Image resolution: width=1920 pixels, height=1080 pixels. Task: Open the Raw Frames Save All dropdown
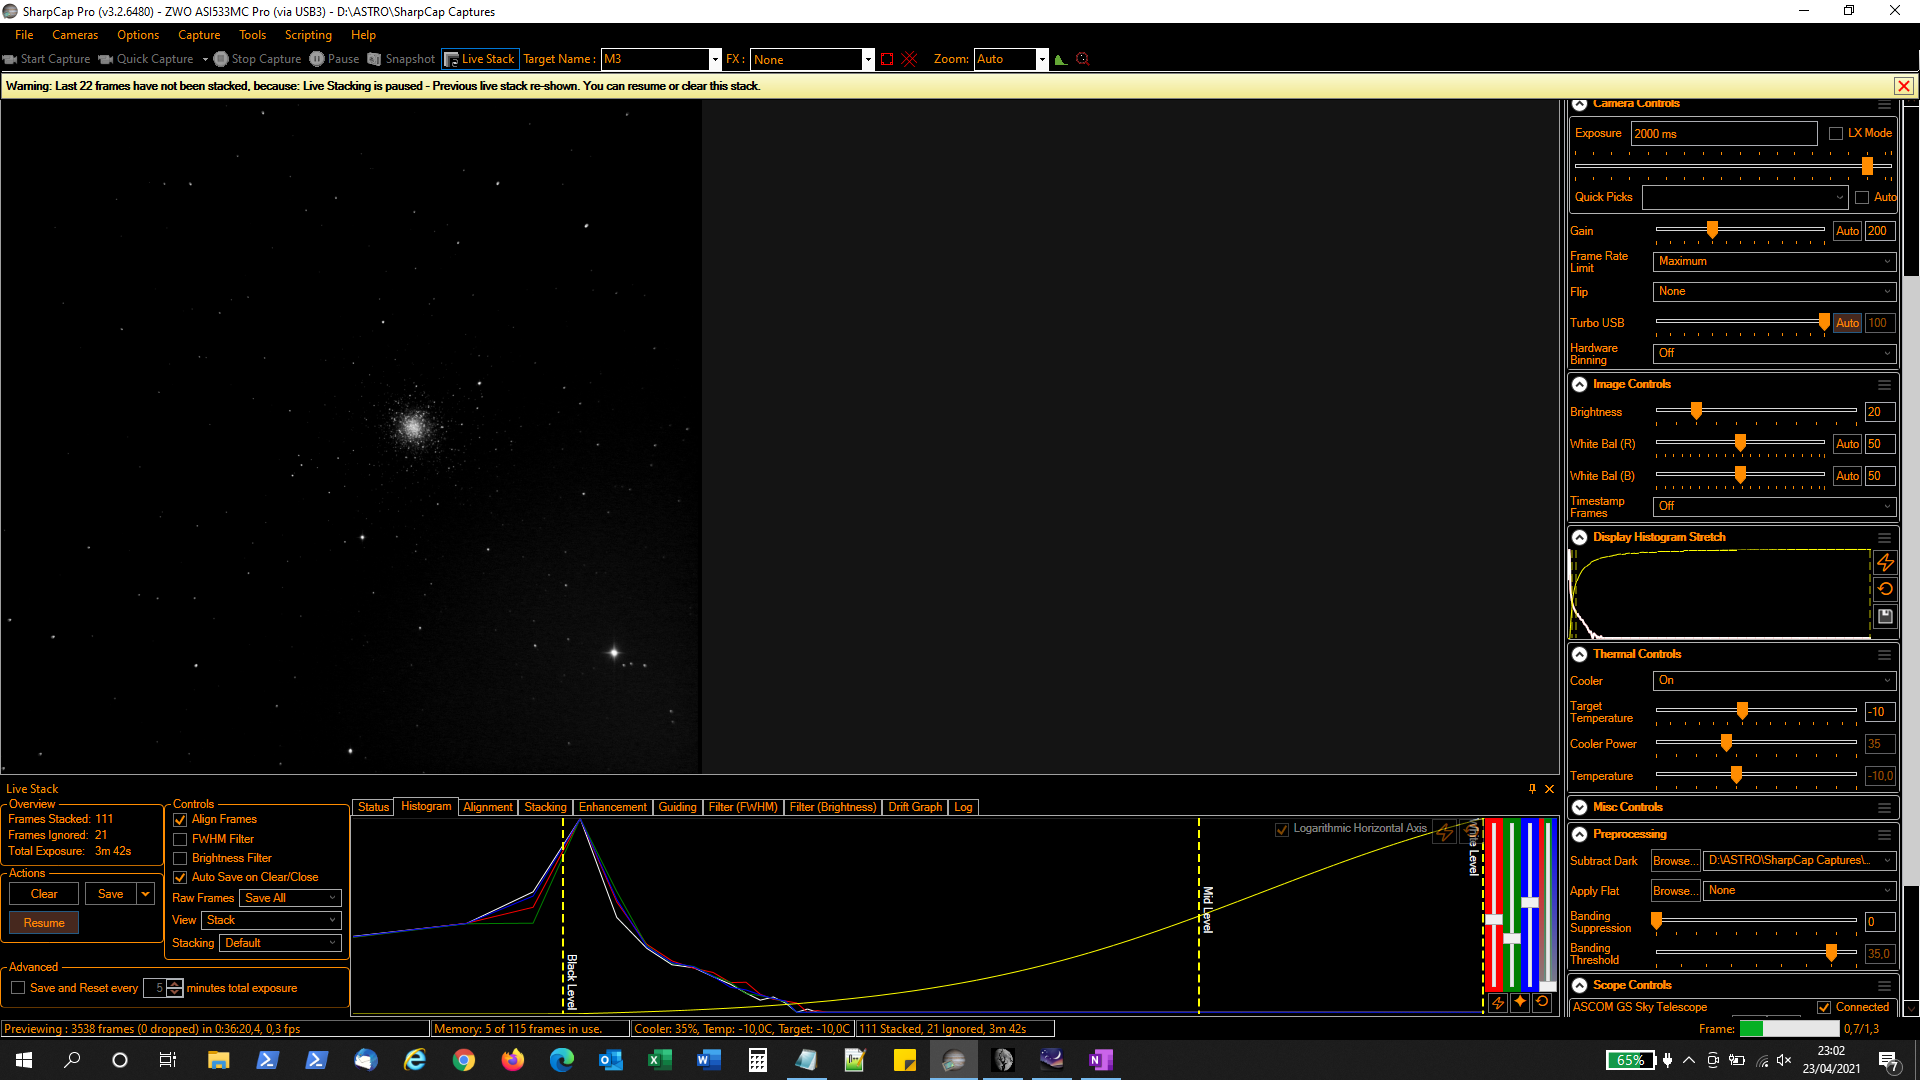[290, 898]
